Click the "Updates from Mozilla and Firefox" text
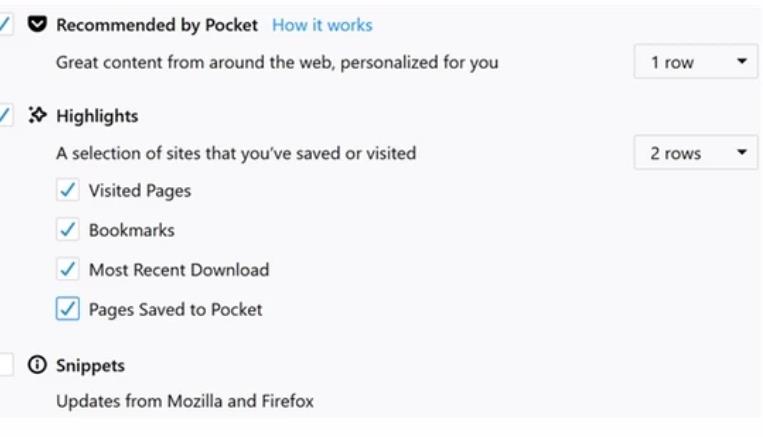 185,402
